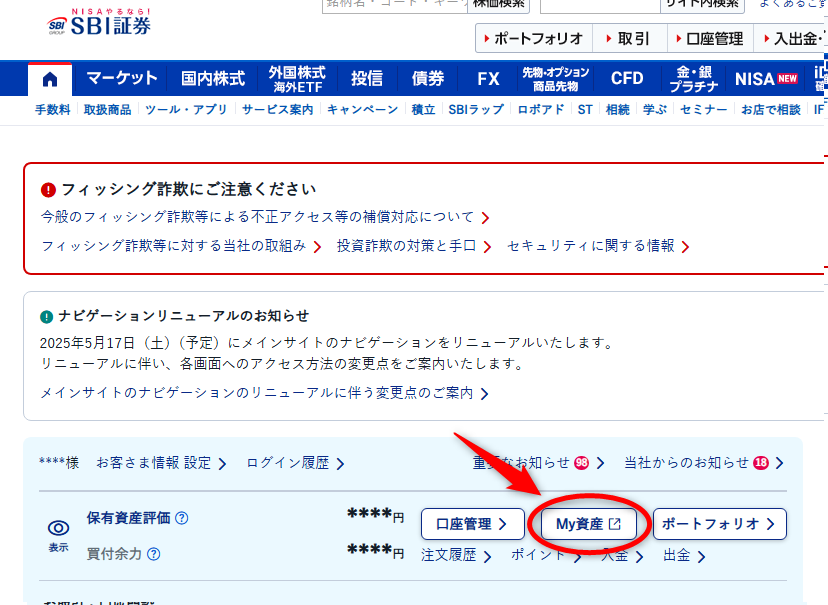Click ポートフォリオ button in asset panel
This screenshot has height=605, width=828.
[720, 524]
